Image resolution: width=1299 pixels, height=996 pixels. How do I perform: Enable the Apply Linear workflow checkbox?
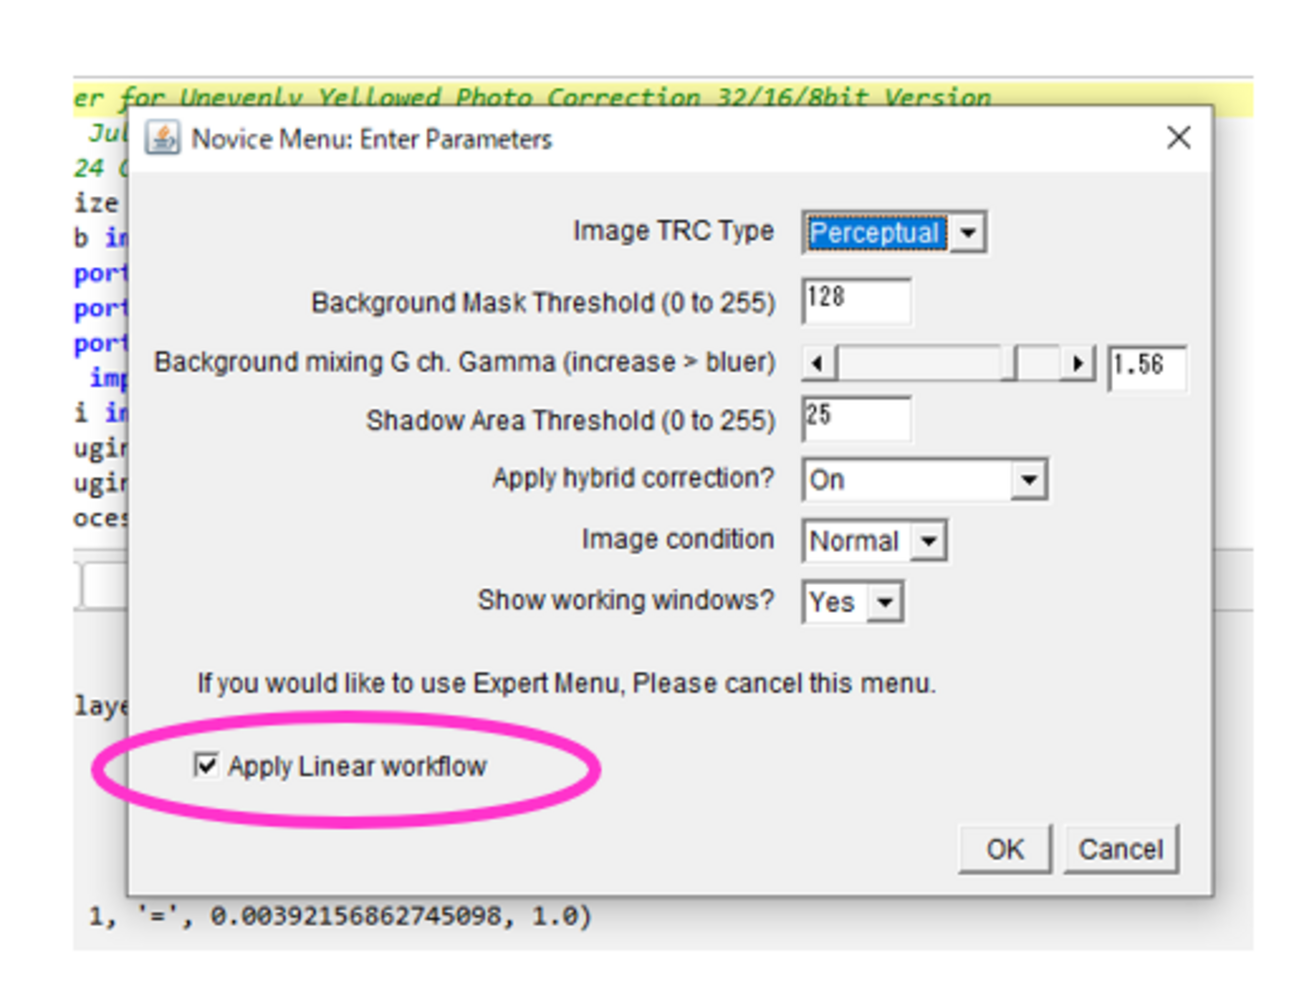(x=206, y=766)
